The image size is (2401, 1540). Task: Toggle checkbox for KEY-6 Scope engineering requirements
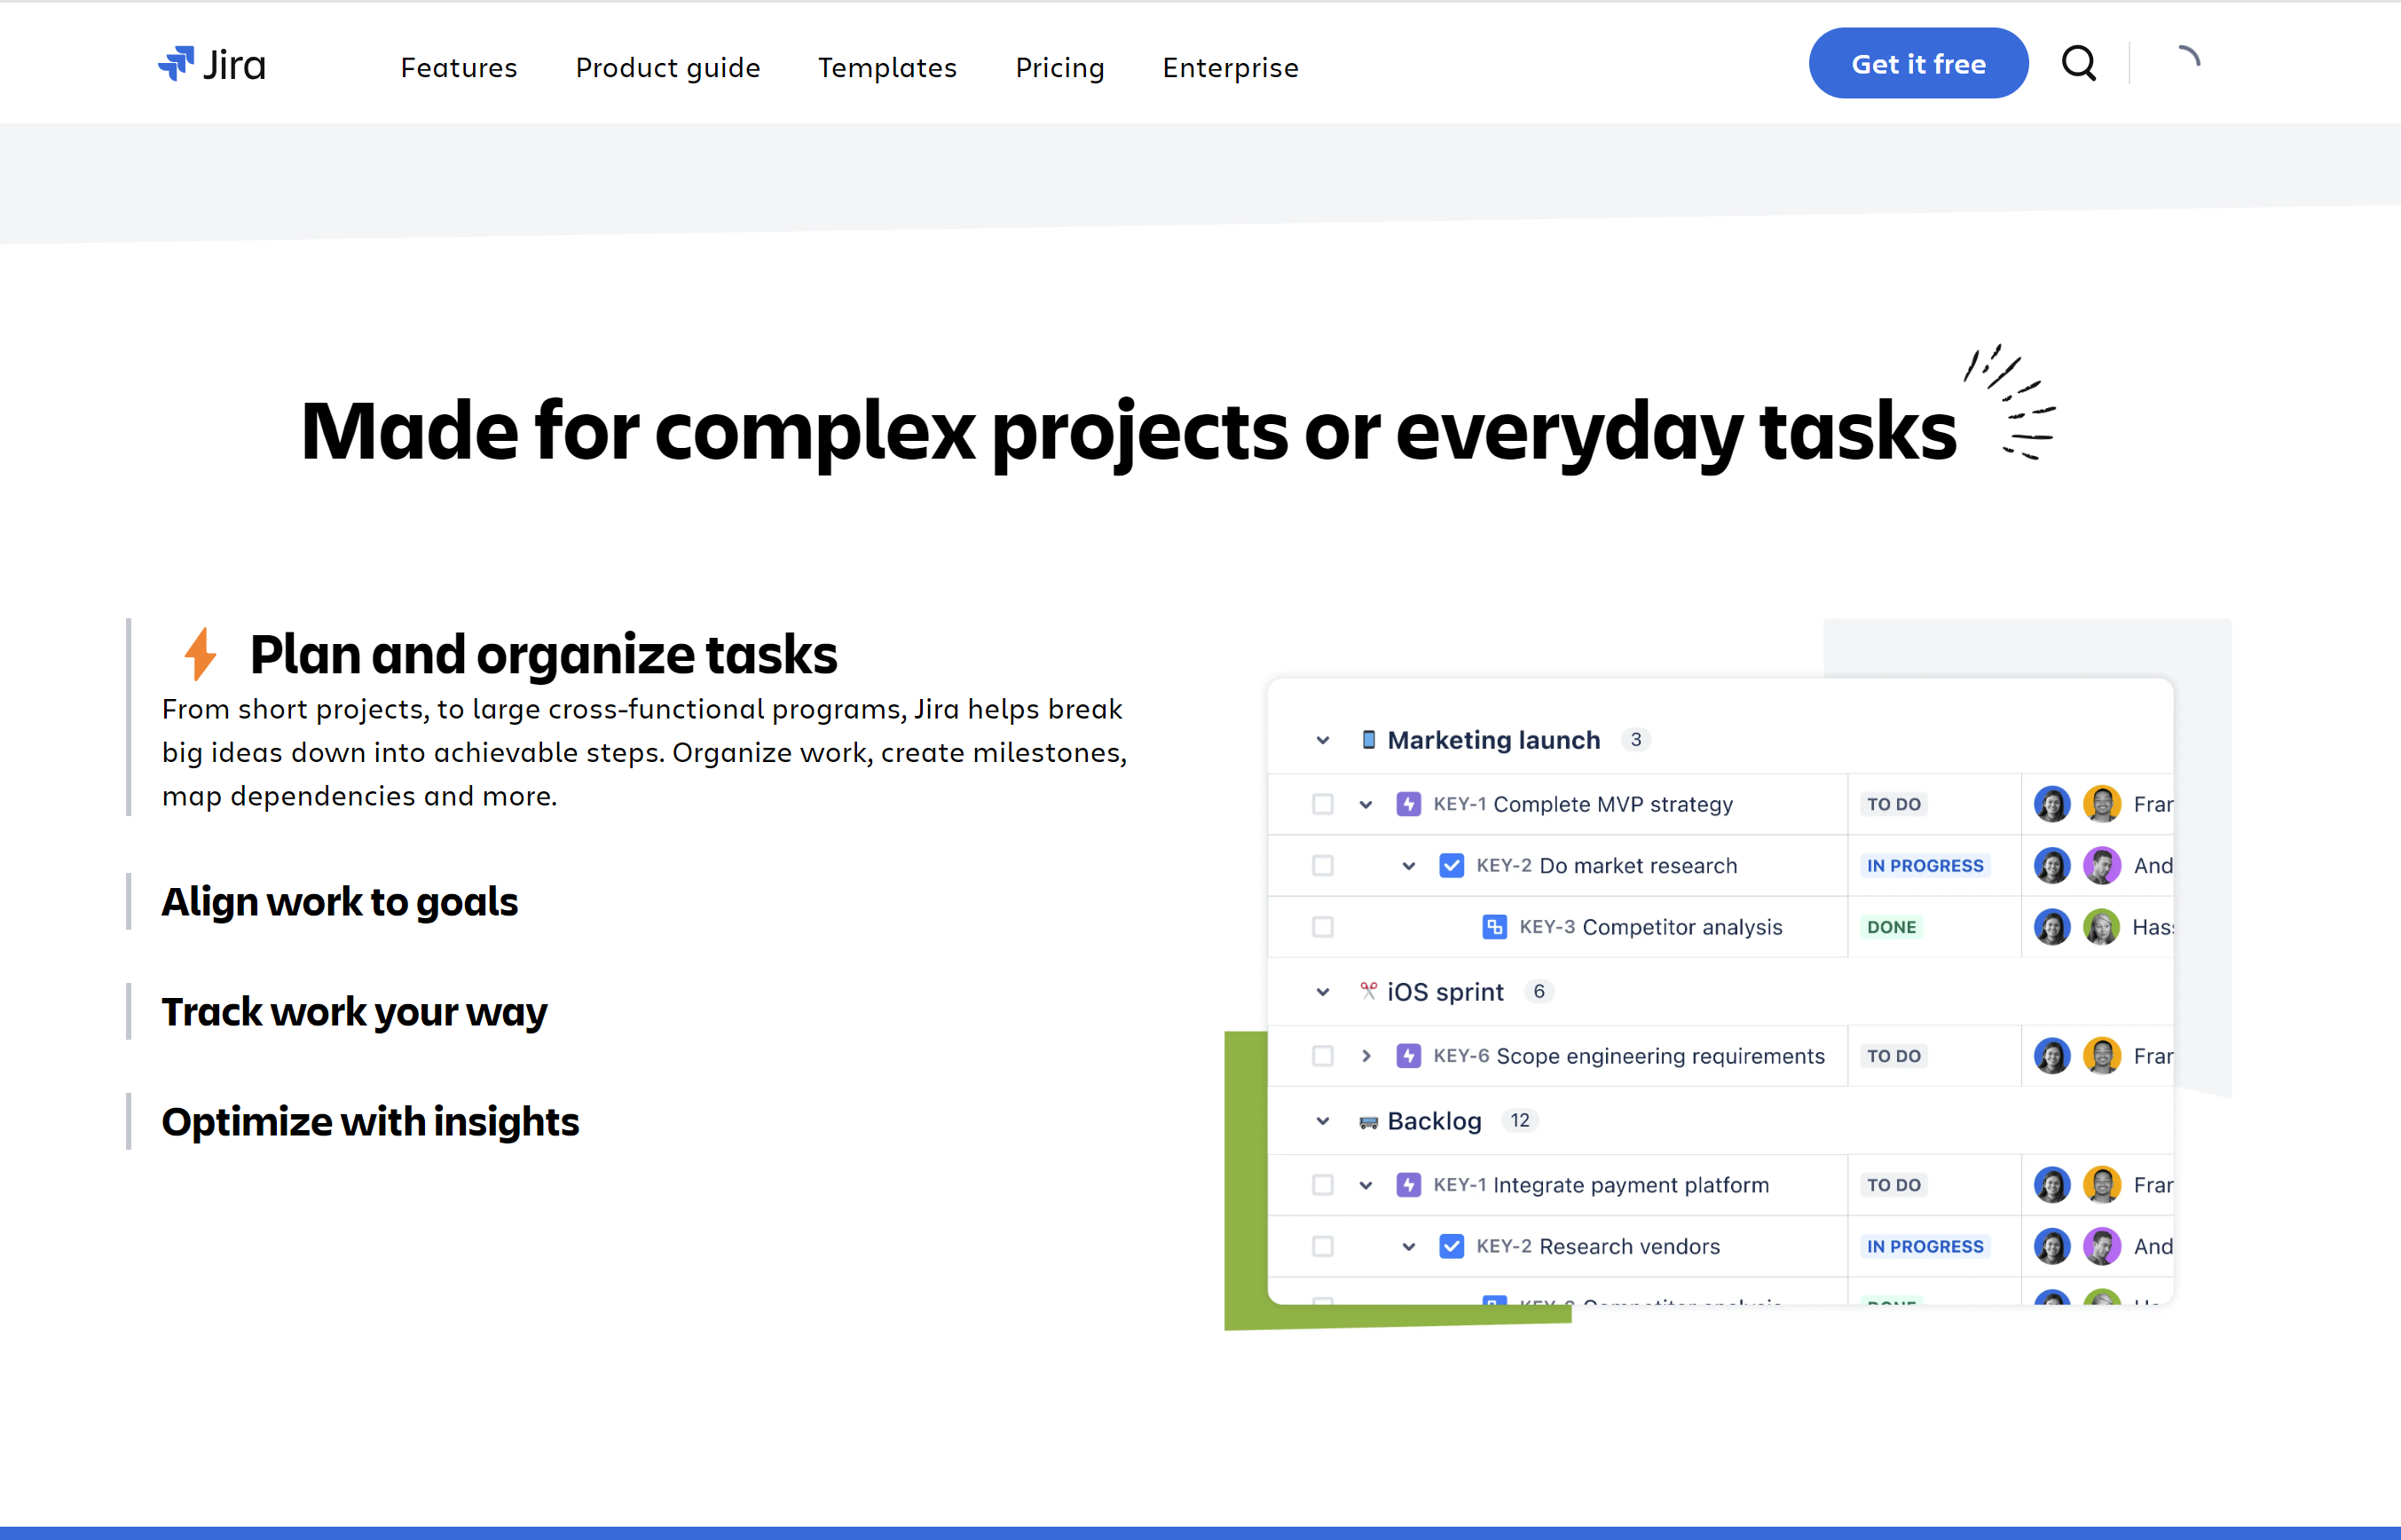click(1323, 1056)
